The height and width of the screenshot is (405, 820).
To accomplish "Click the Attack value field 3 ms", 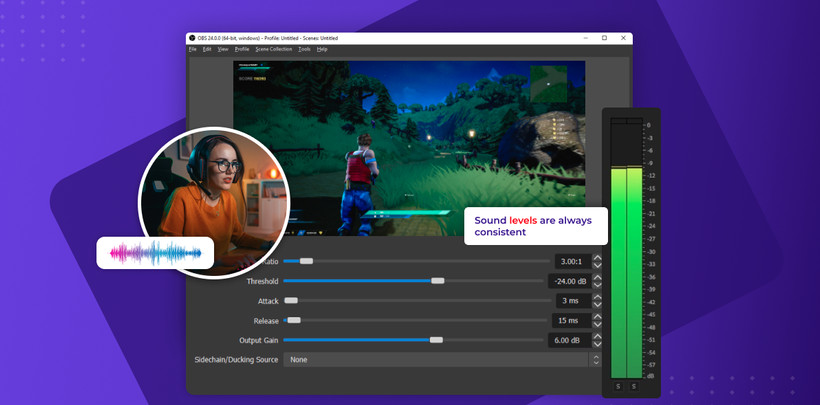I will coord(573,301).
